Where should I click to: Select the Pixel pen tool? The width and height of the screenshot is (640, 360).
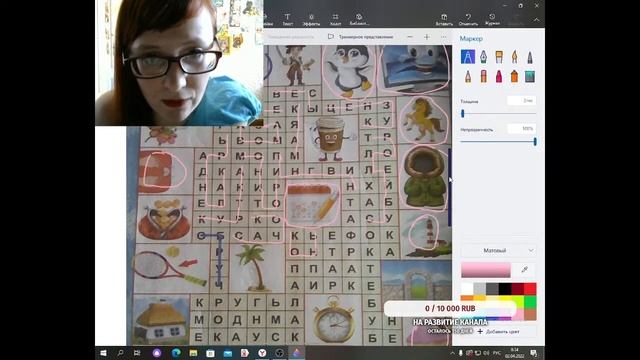coord(530,57)
